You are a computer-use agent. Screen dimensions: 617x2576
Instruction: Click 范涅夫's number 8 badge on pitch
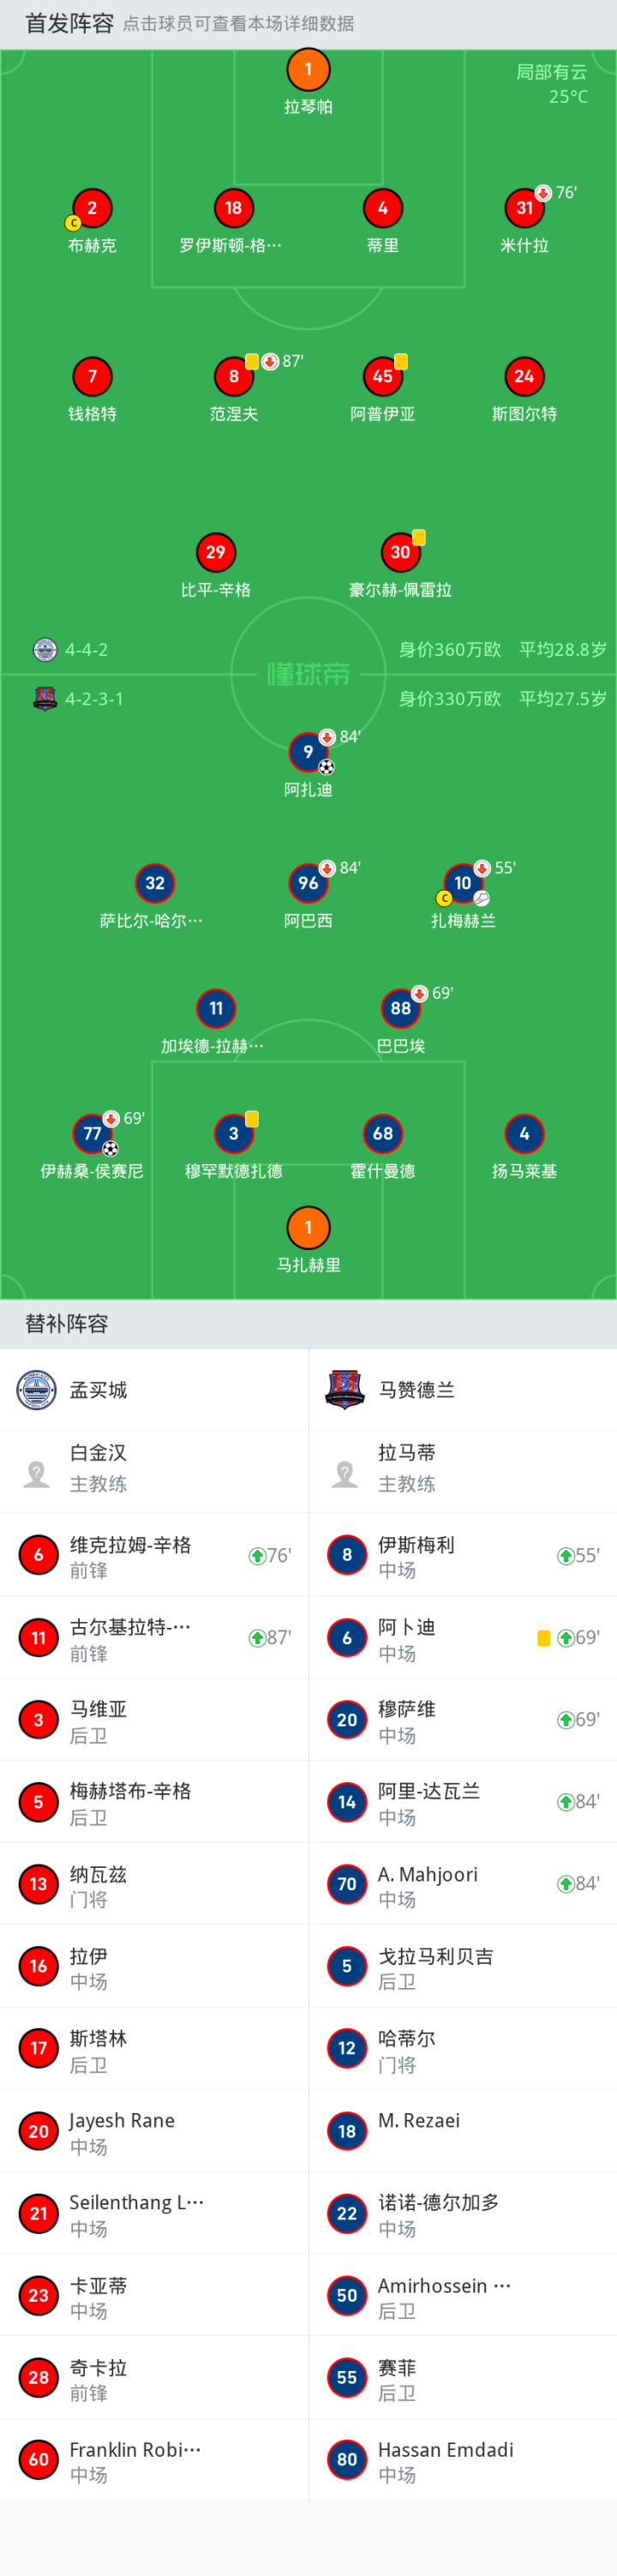tap(234, 377)
